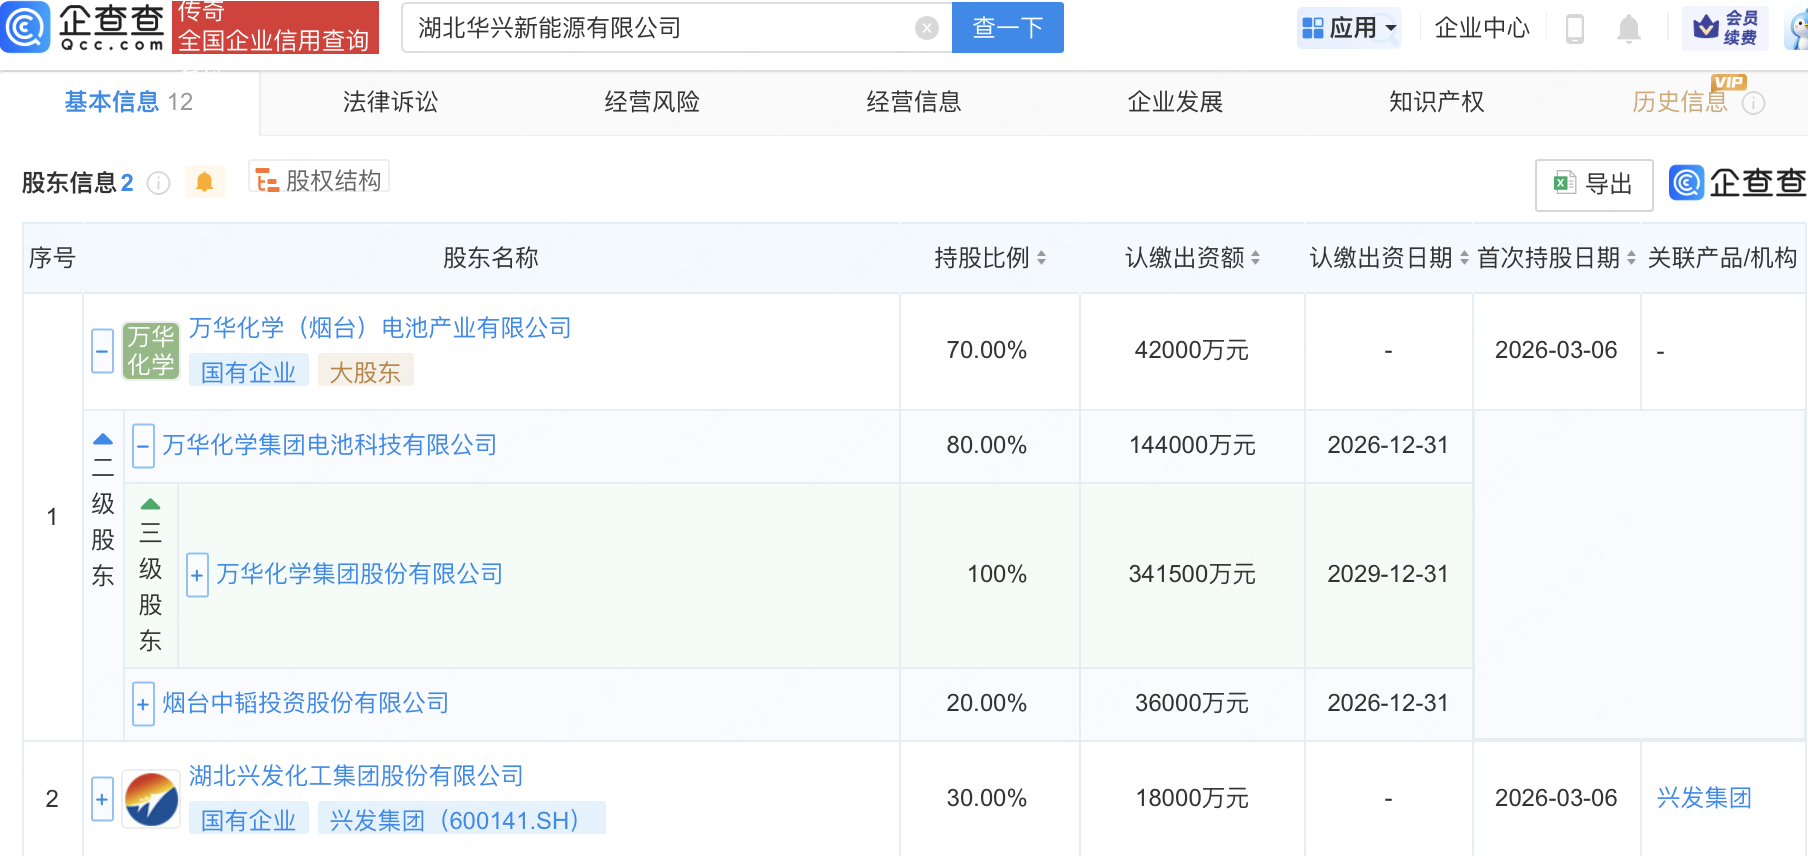Viewport: 1808px width, 856px height.
Task: Click the orange shareholder alert bell
Action: pyautogui.click(x=204, y=182)
